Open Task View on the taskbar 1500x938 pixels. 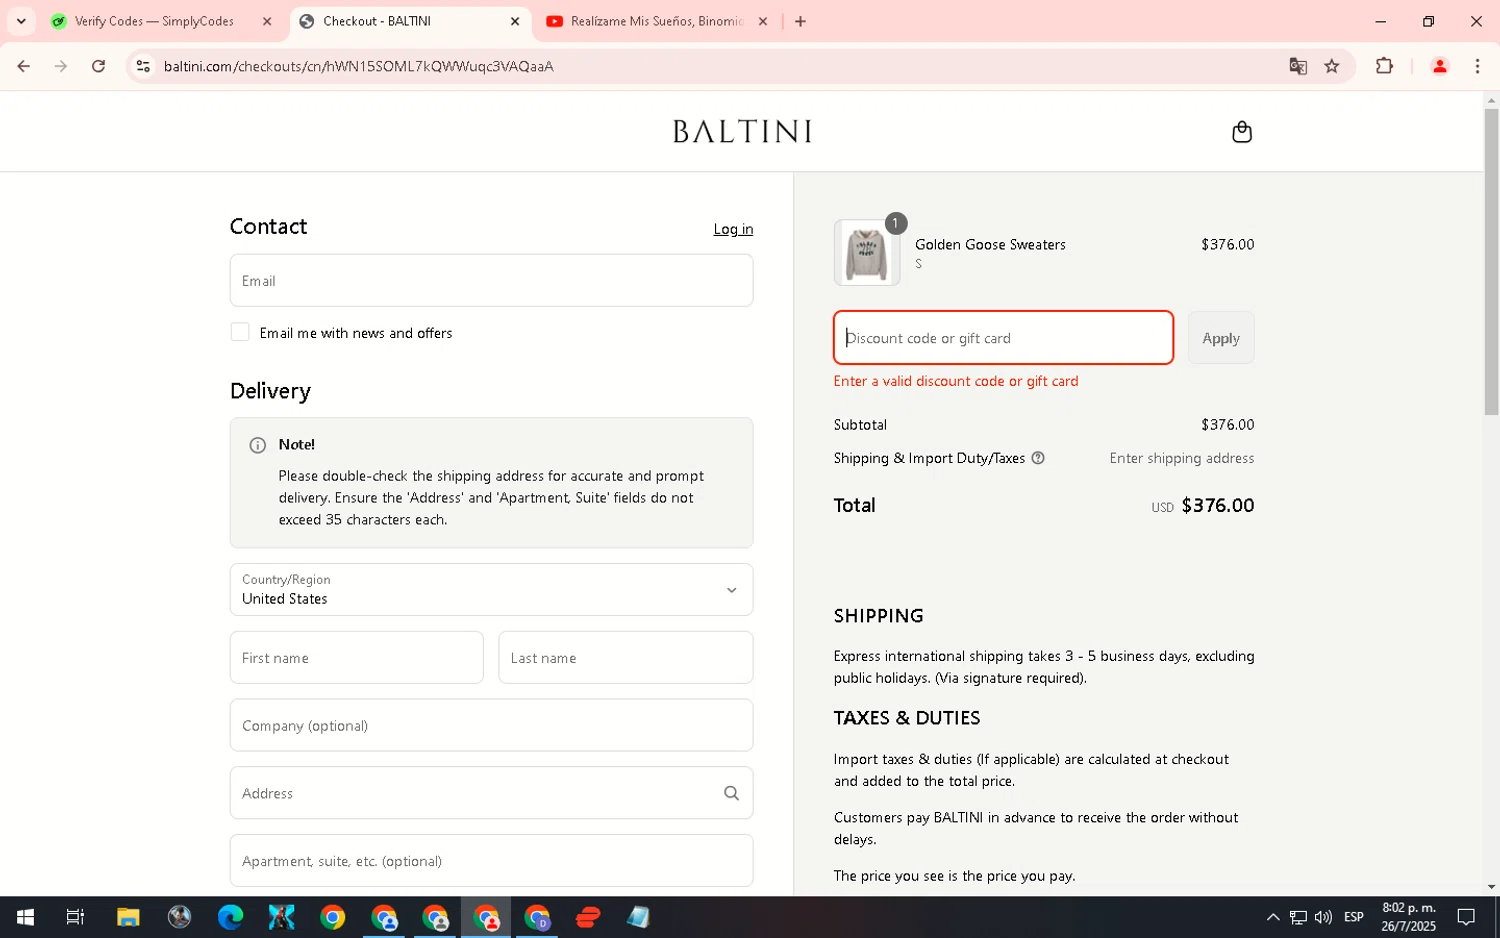[x=75, y=917]
